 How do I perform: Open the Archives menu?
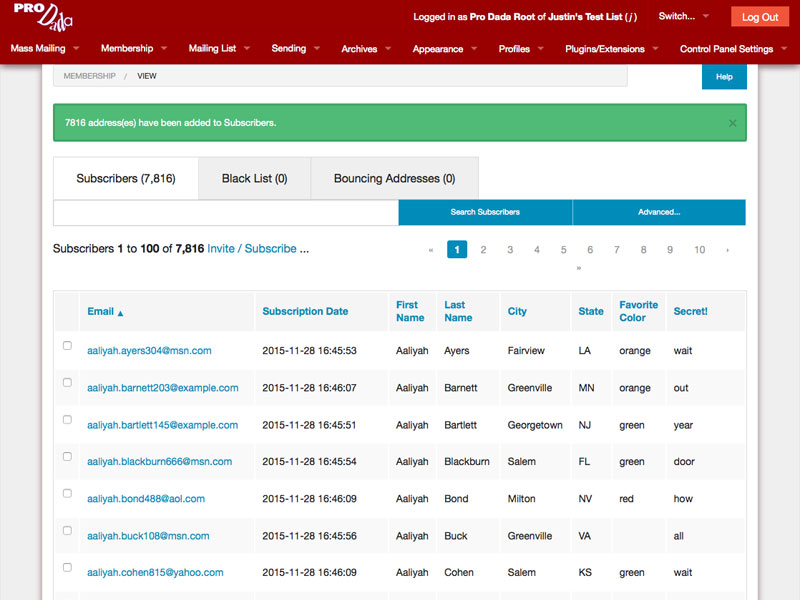tap(358, 47)
